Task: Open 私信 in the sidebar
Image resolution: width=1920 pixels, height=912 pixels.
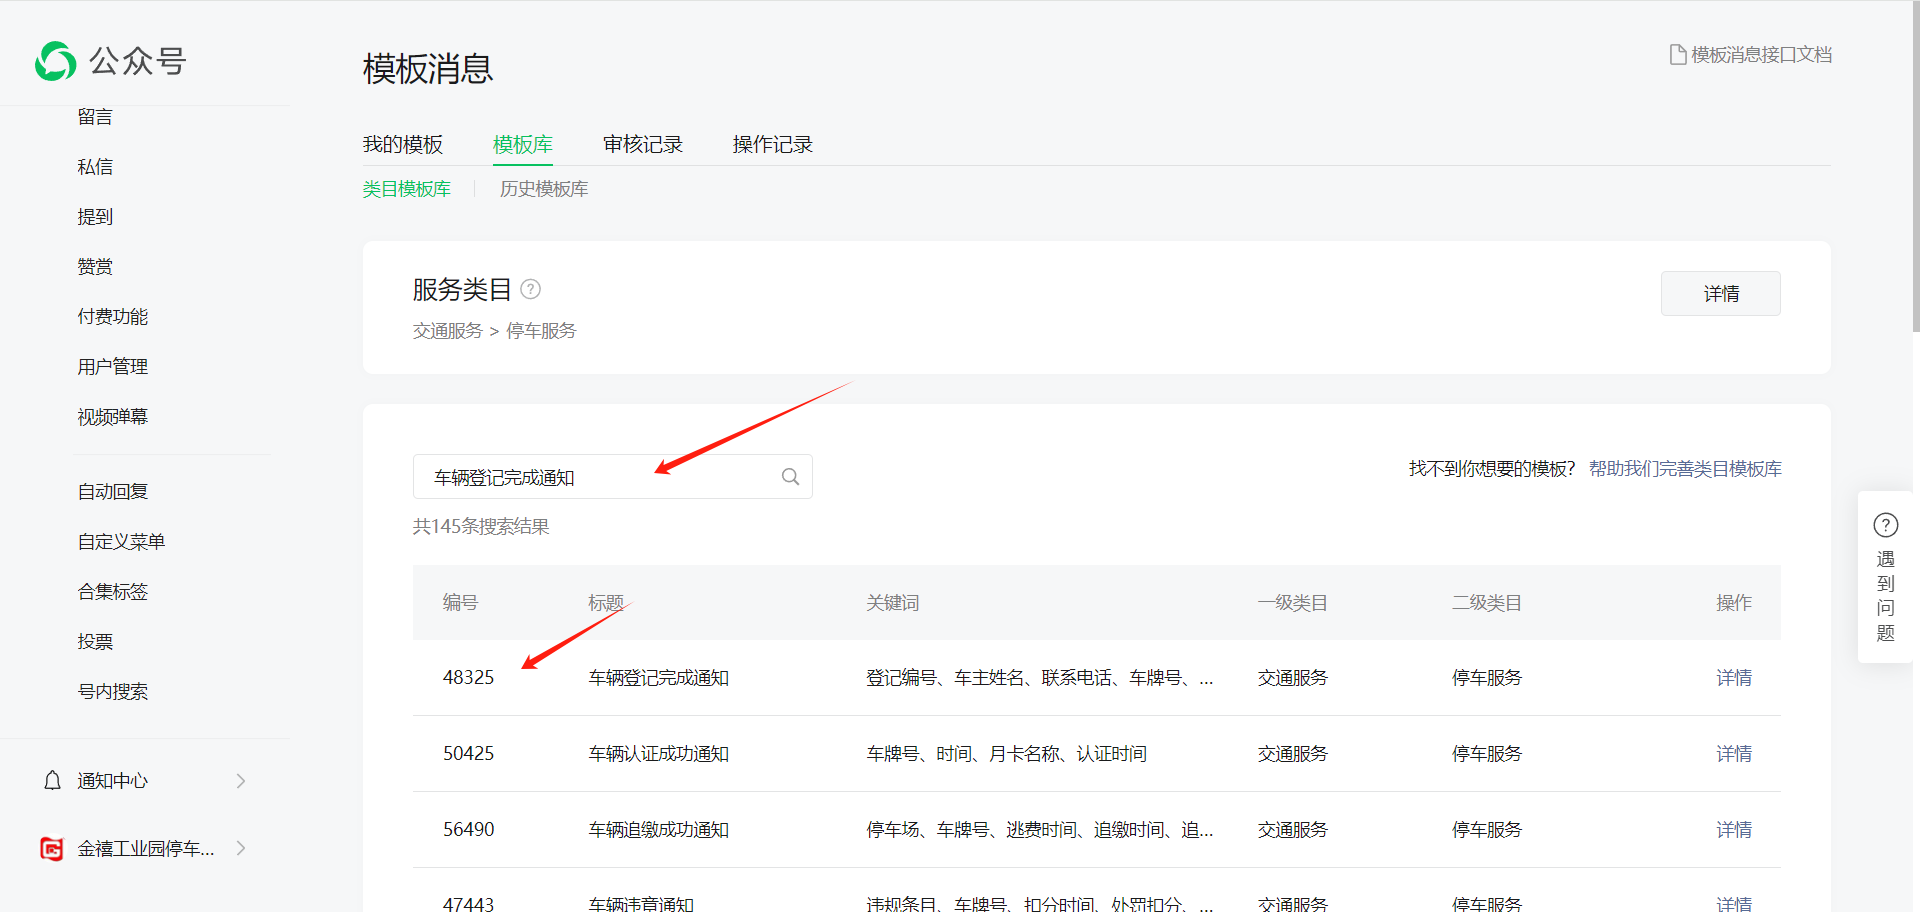Action: [95, 167]
